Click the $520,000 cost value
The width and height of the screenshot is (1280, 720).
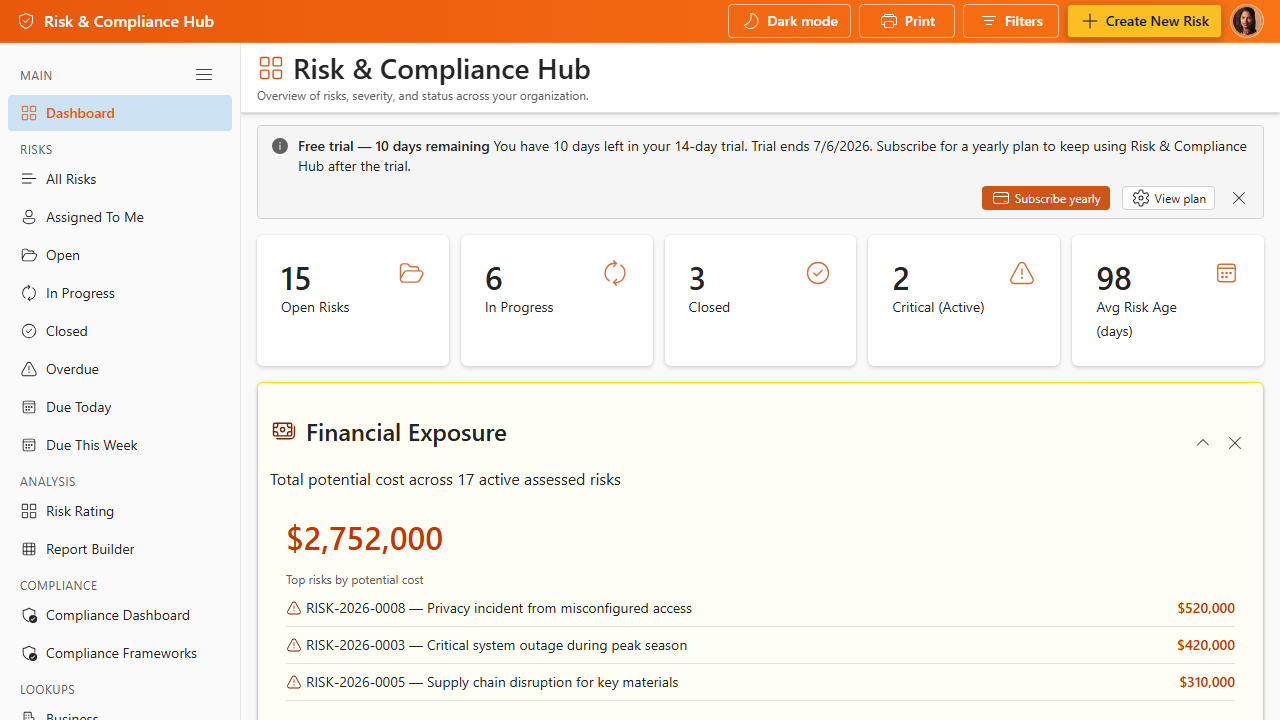click(x=1206, y=608)
